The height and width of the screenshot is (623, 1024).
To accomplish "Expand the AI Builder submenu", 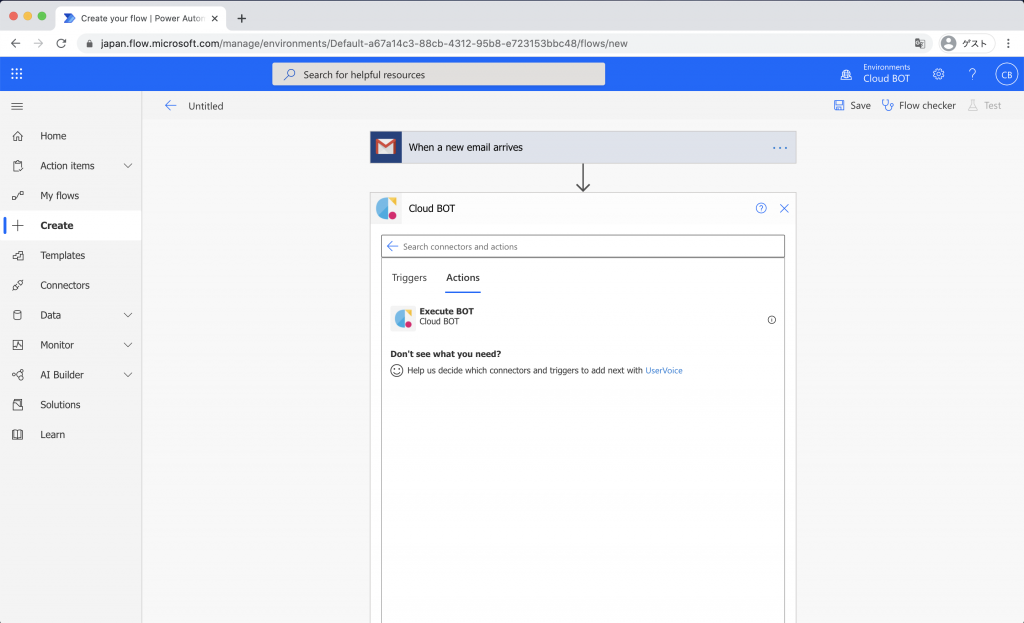I will [x=128, y=375].
